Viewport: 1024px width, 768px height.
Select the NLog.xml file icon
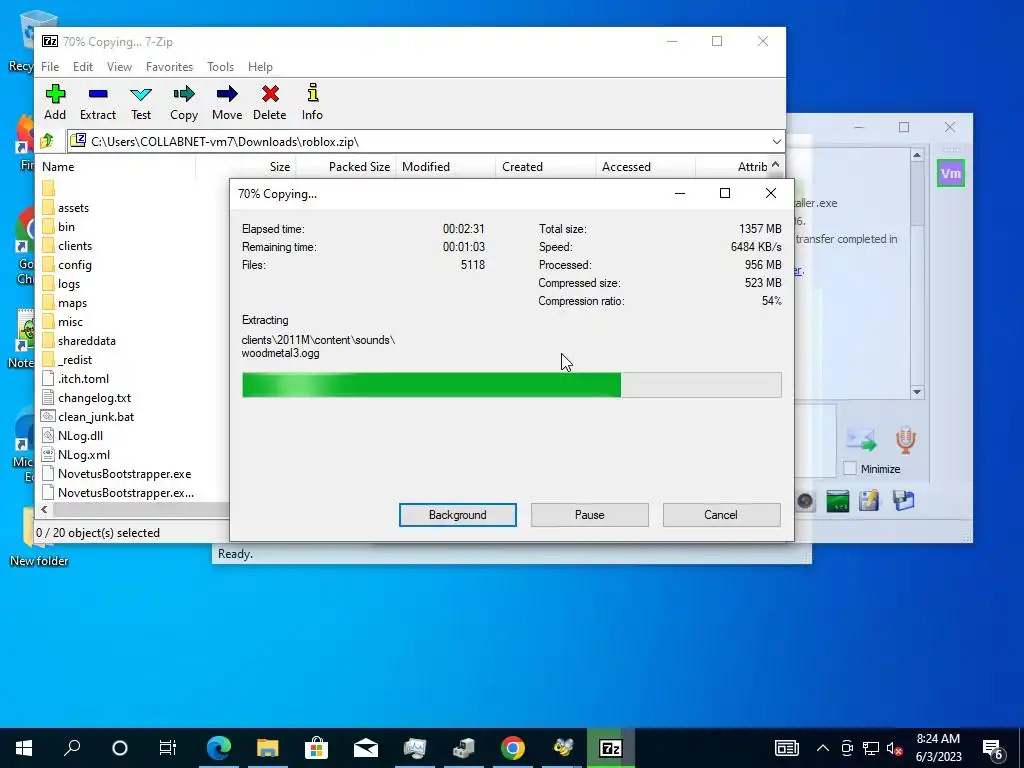48,455
